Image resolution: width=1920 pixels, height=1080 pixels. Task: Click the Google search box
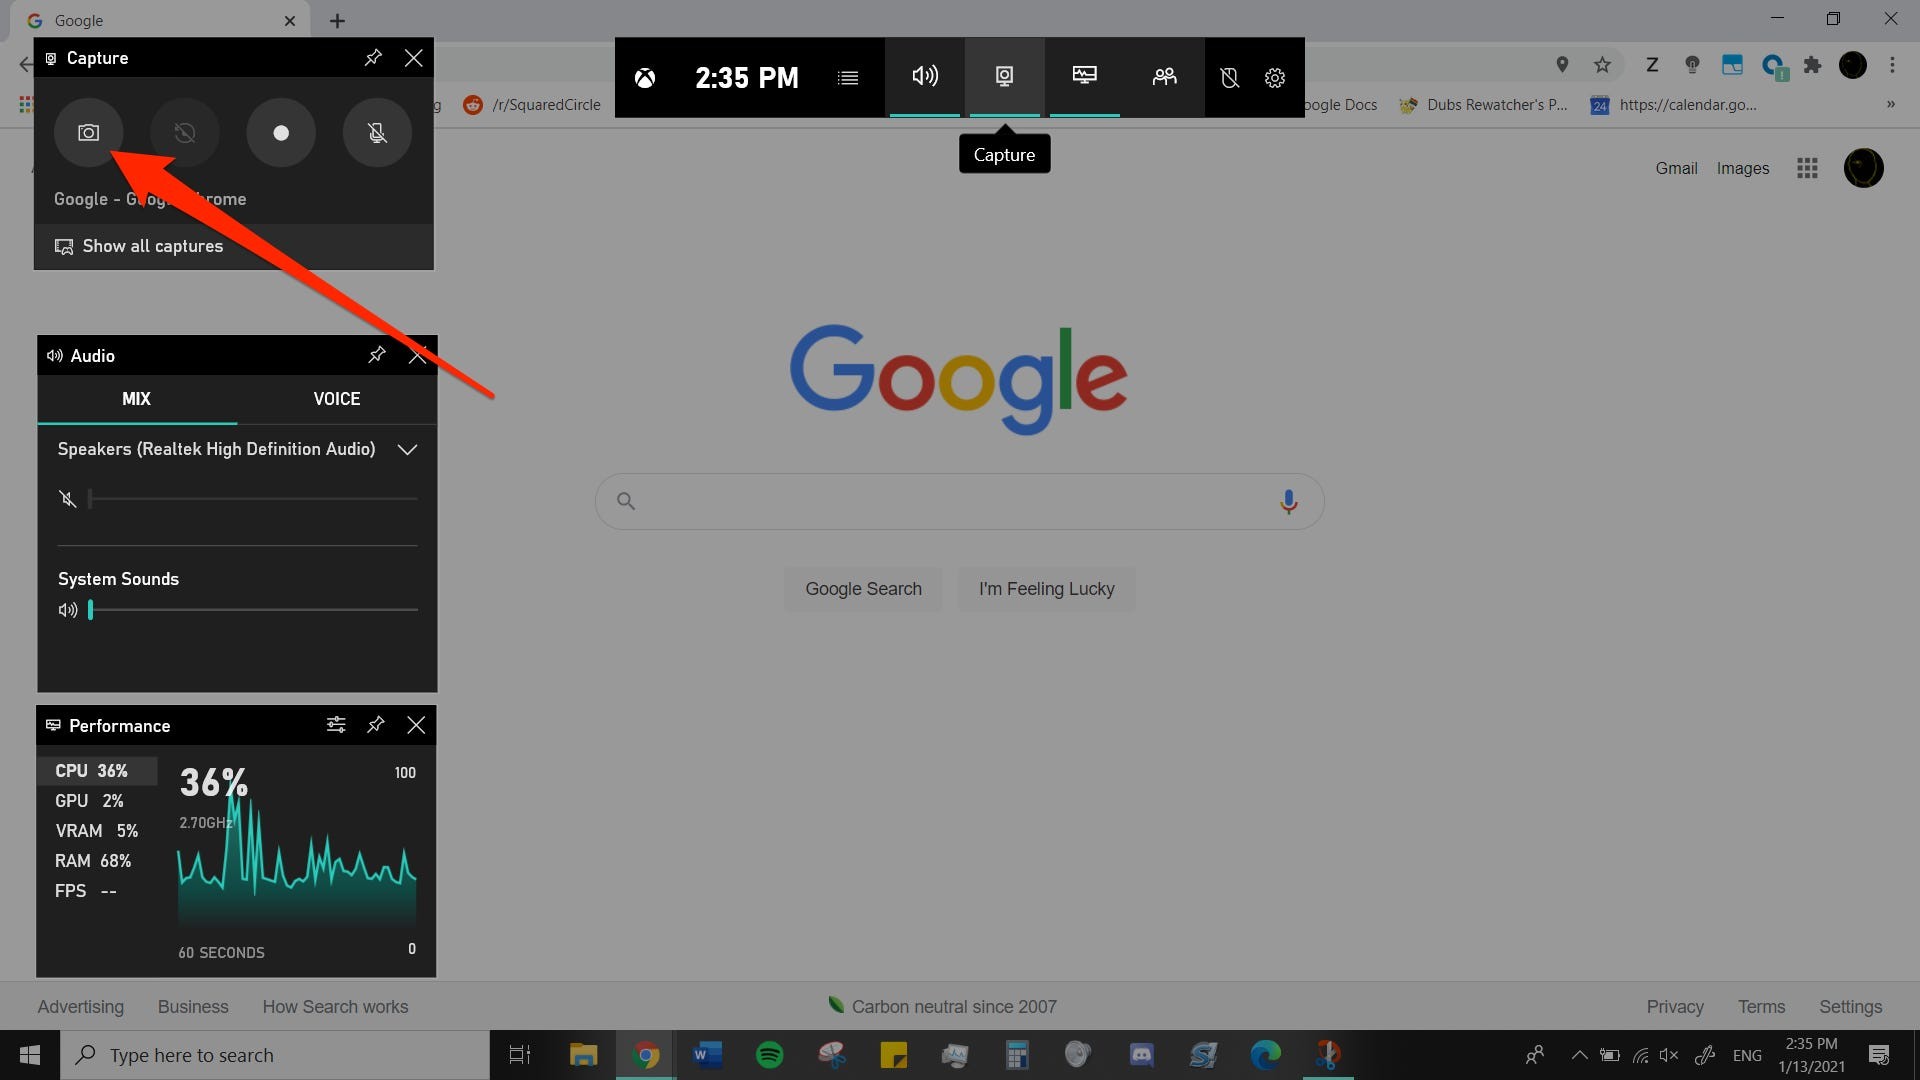[959, 501]
